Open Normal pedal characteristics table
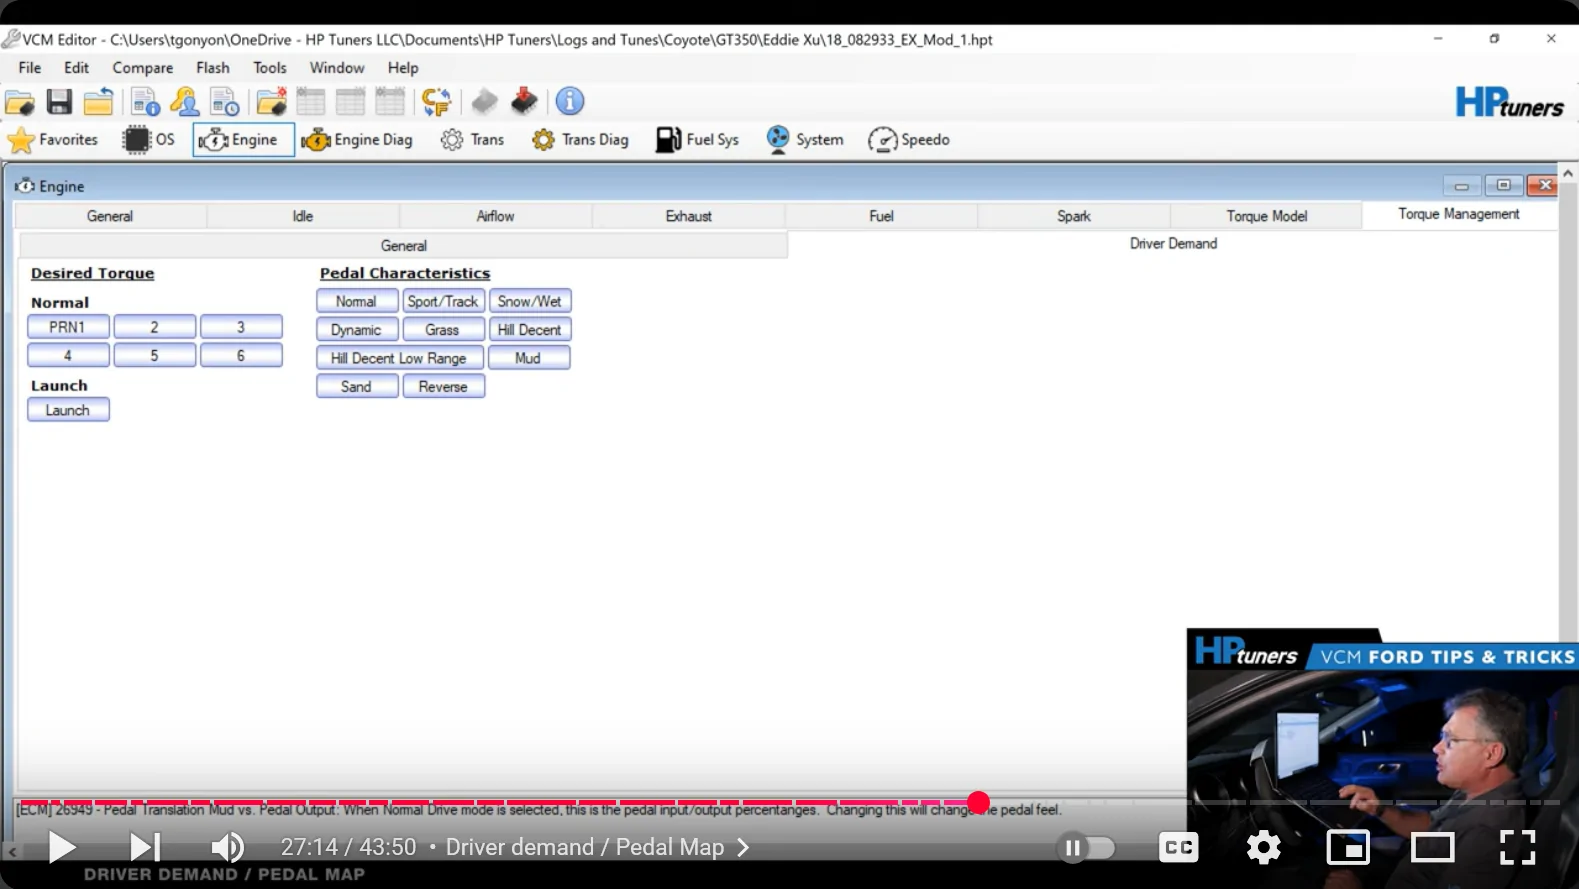Viewport: 1579px width, 889px height. coord(357,301)
